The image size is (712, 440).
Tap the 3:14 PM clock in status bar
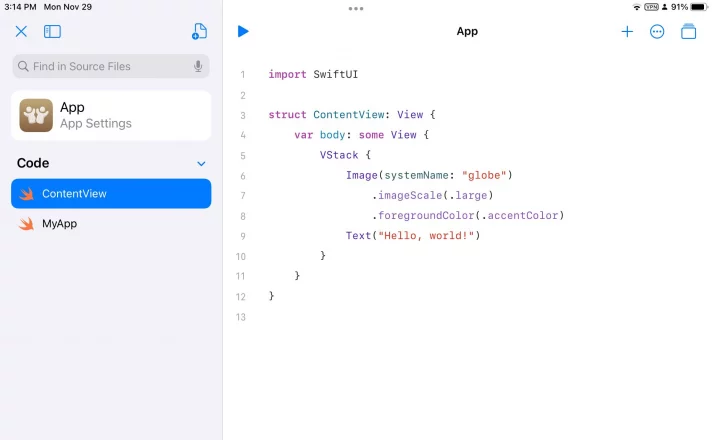(20, 7)
